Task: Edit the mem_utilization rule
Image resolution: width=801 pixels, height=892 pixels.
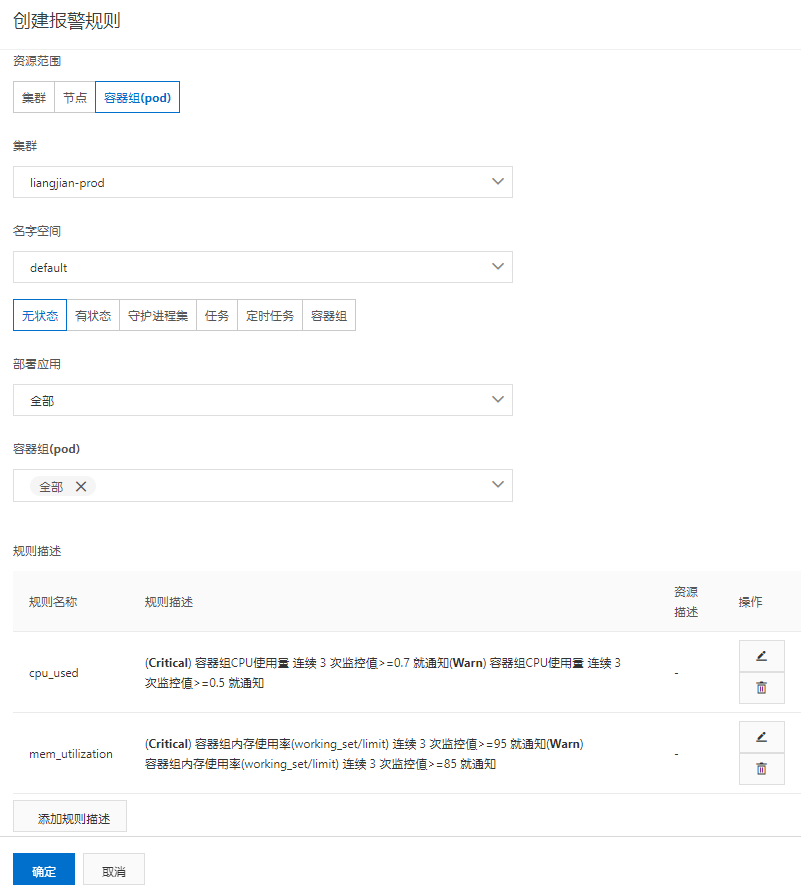Action: point(761,737)
